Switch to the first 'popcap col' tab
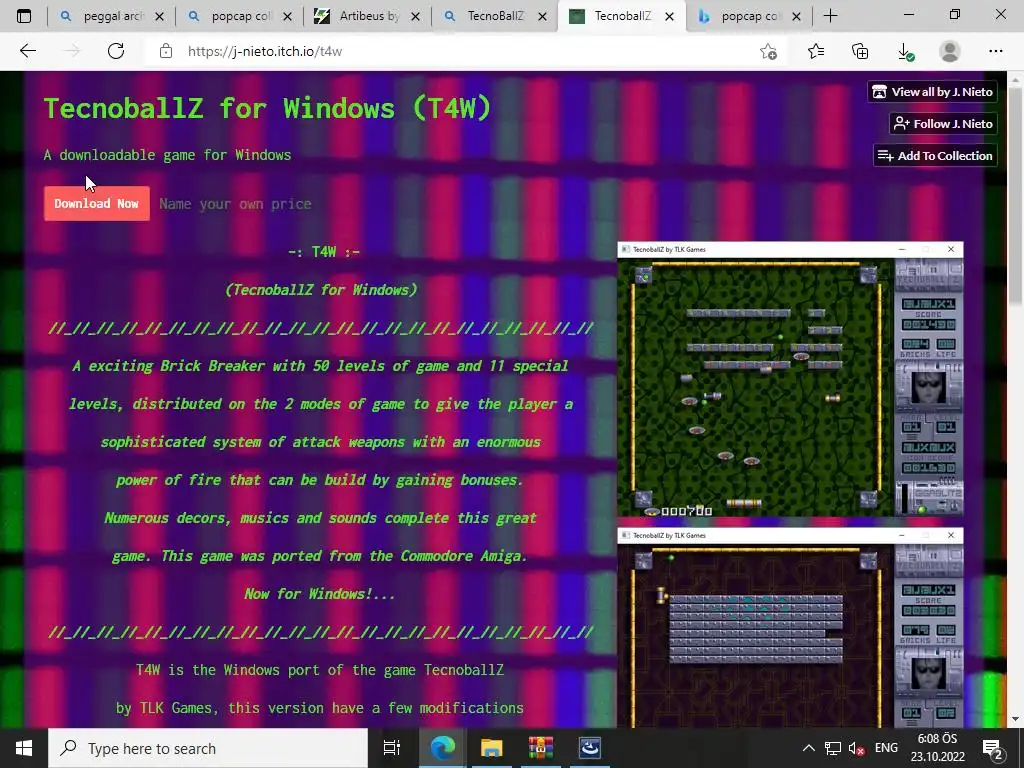 pyautogui.click(x=240, y=16)
